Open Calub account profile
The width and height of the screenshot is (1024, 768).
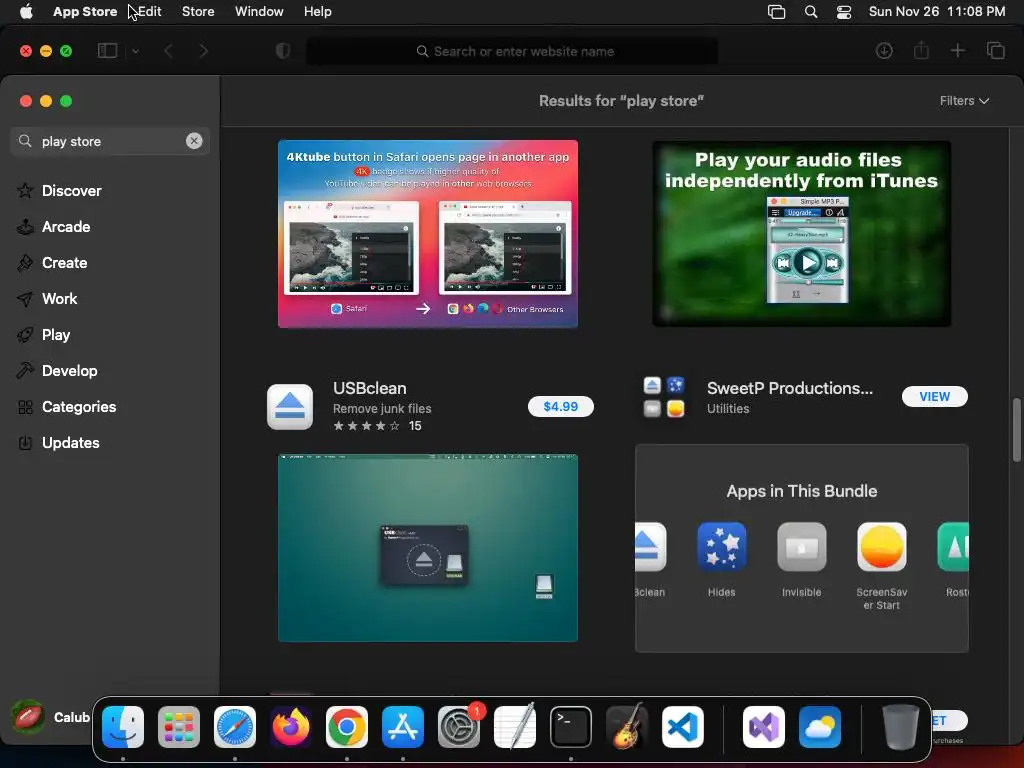(x=51, y=717)
